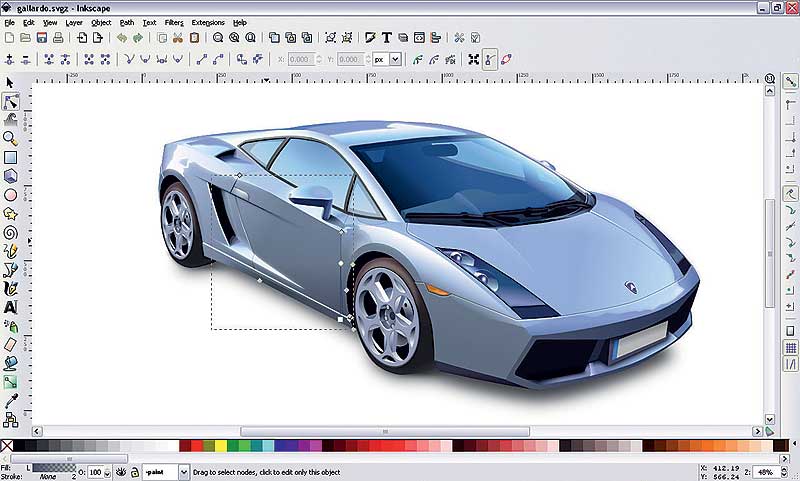Select the 3D Box tool

tap(10, 176)
